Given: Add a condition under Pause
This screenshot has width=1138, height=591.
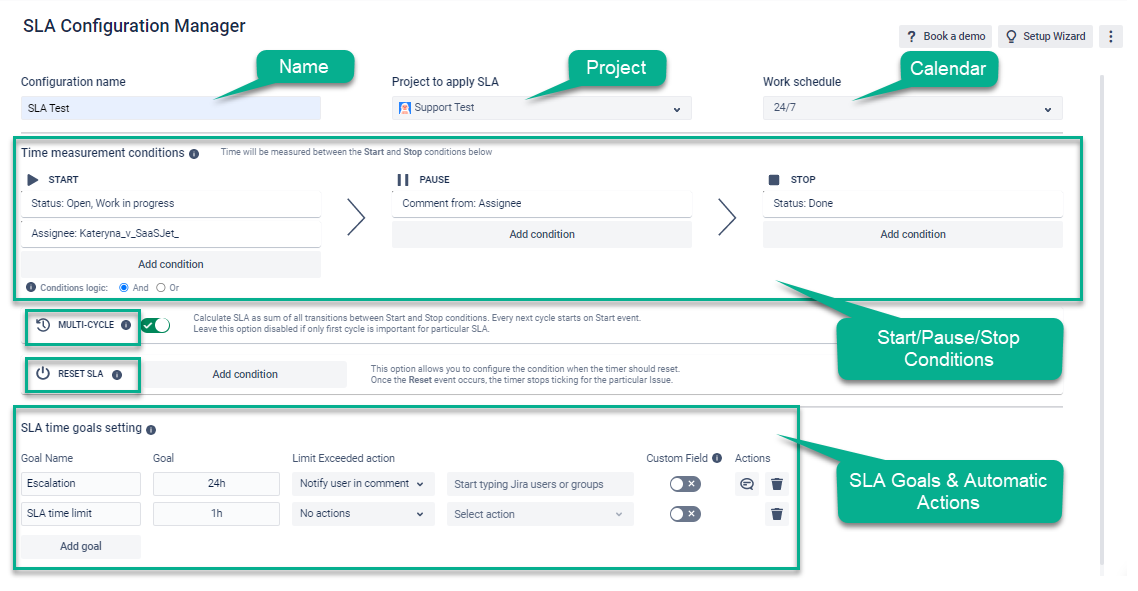Looking at the screenshot, I should coord(541,233).
